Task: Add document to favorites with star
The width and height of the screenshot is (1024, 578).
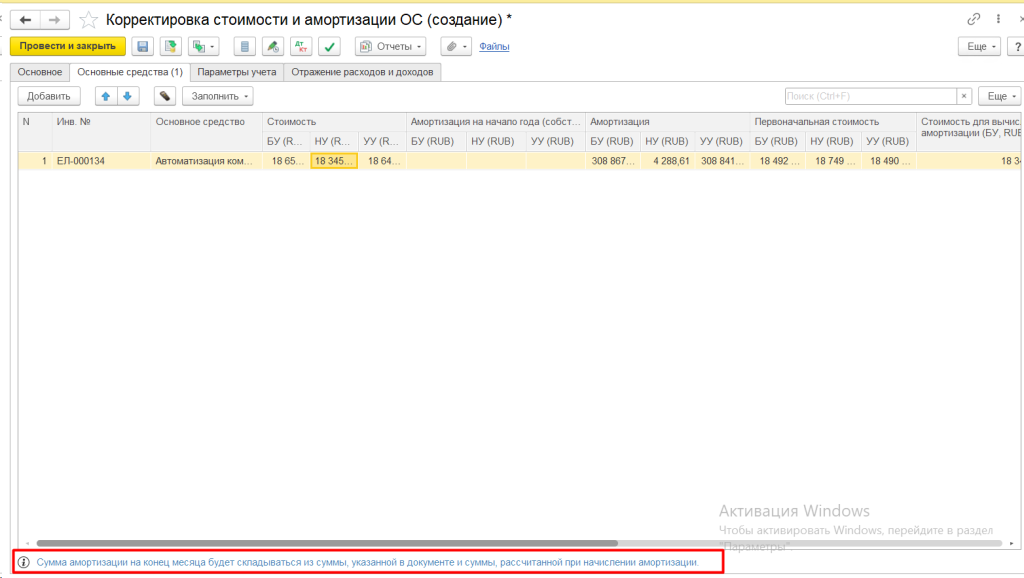Action: coord(89,19)
